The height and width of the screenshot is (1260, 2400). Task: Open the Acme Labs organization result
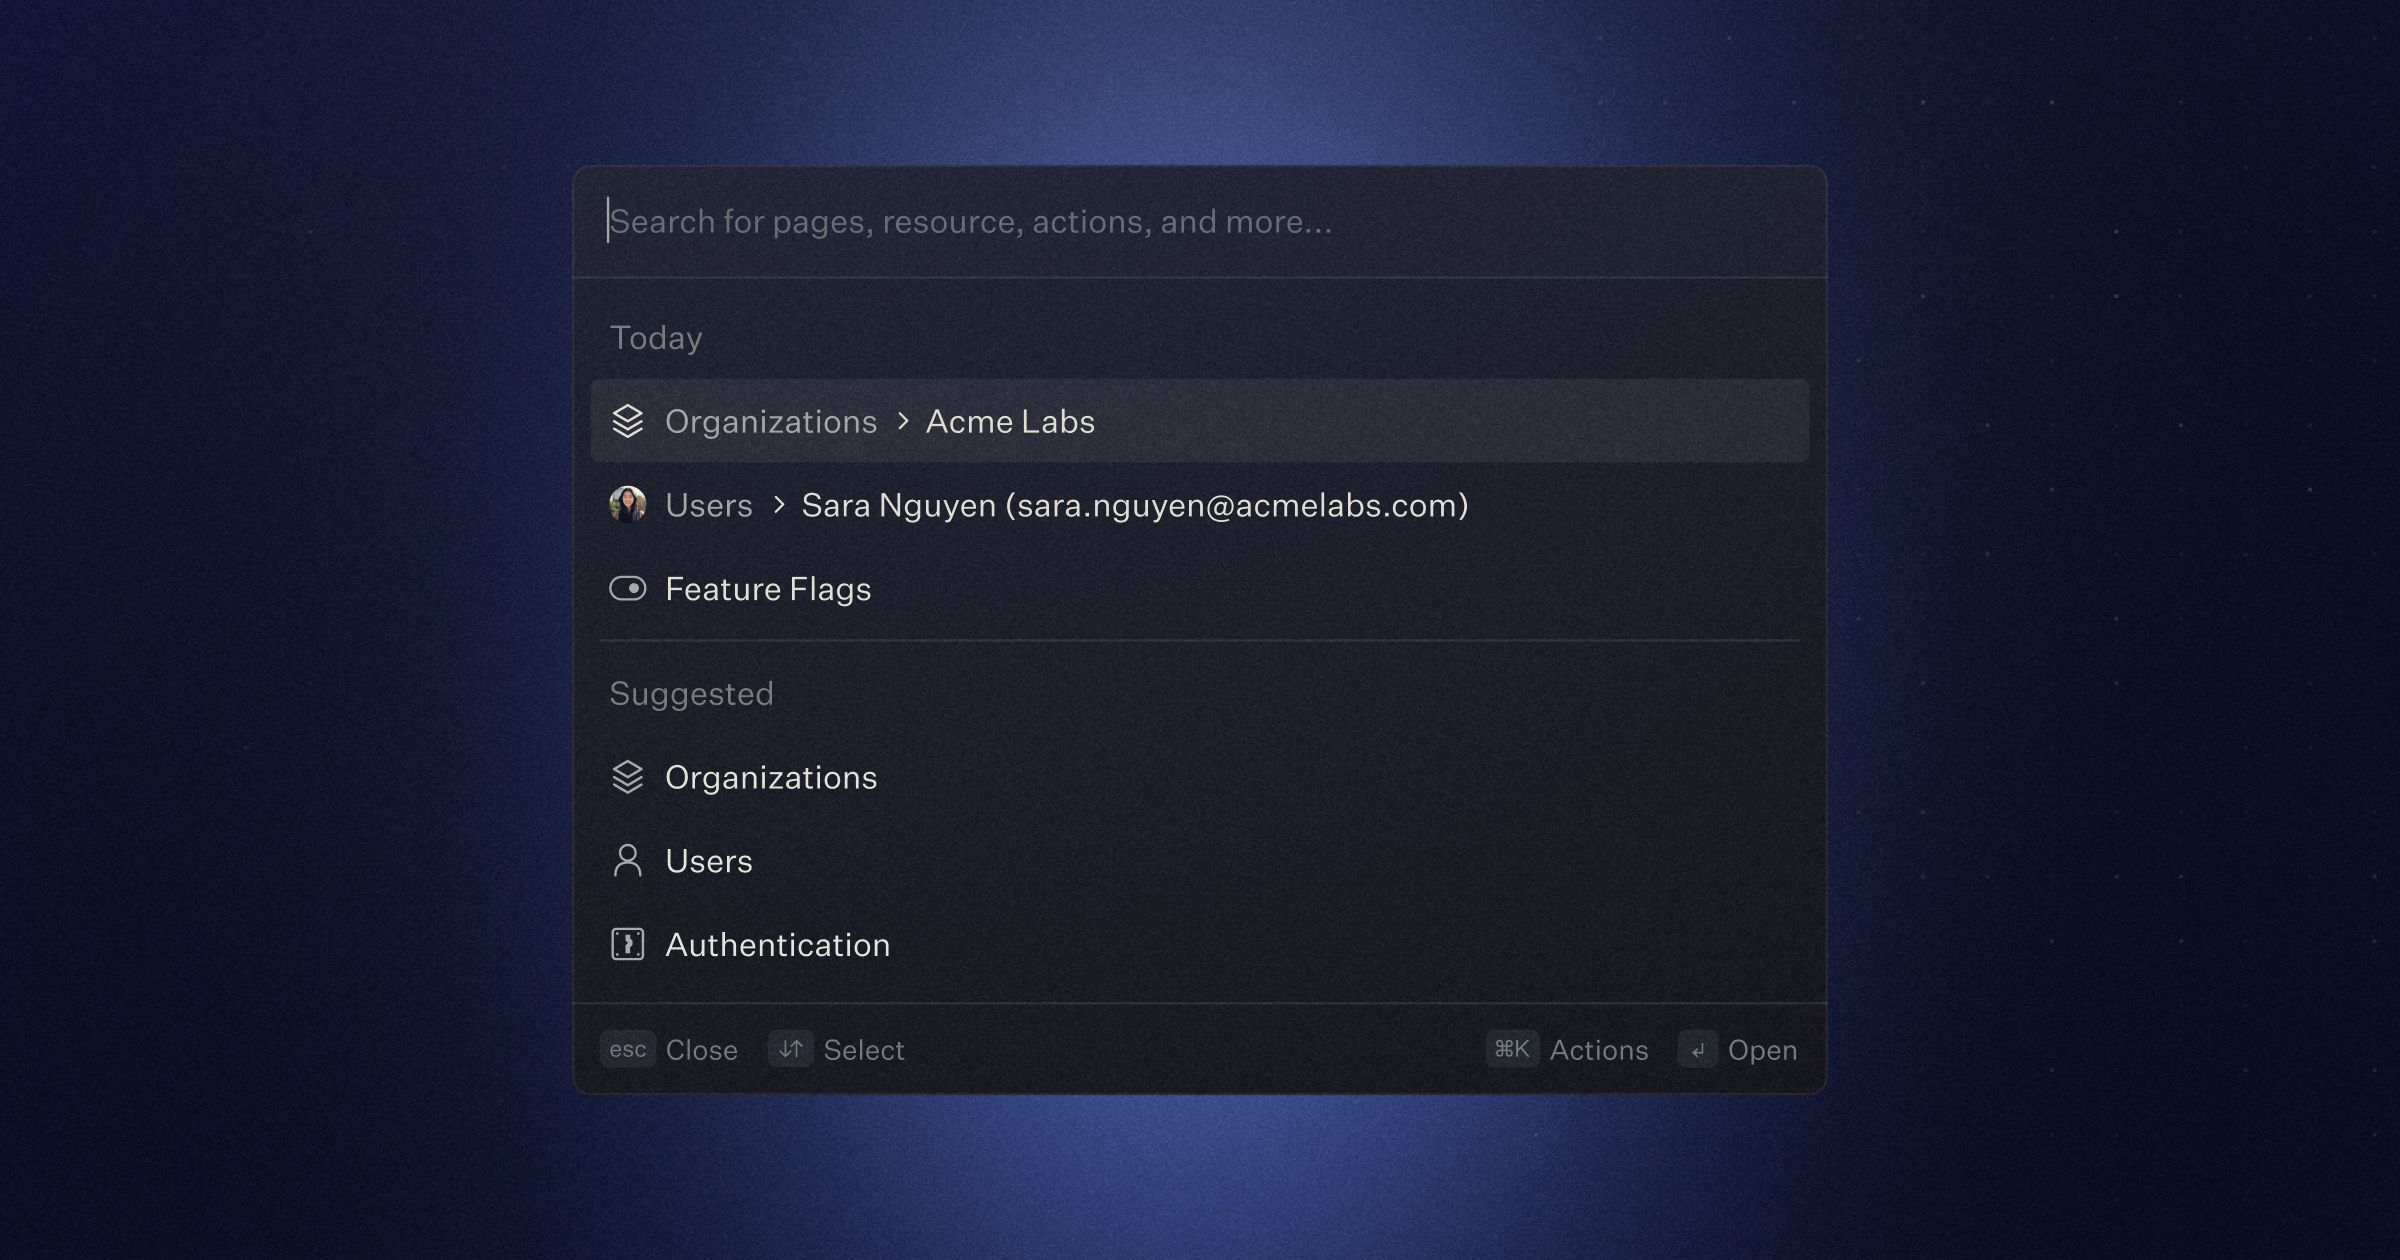click(1010, 422)
